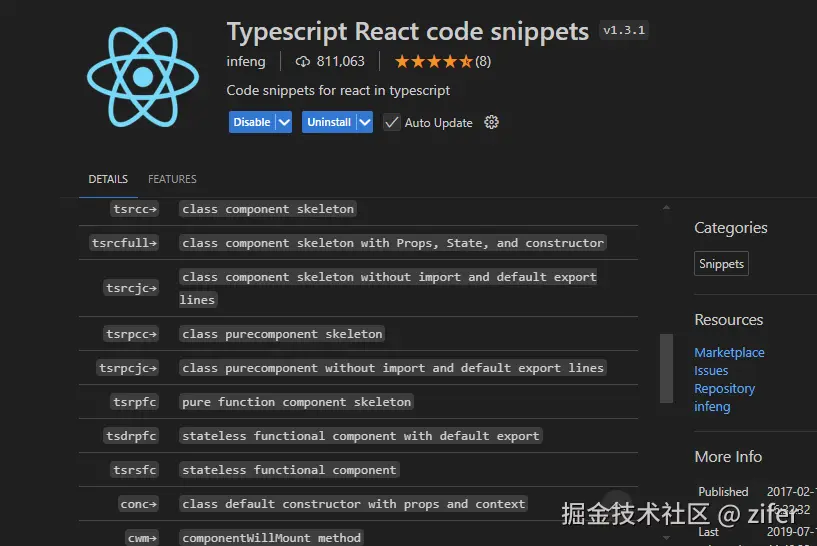This screenshot has width=817, height=546.
Task: Click the Snippets category tag
Action: (x=721, y=264)
